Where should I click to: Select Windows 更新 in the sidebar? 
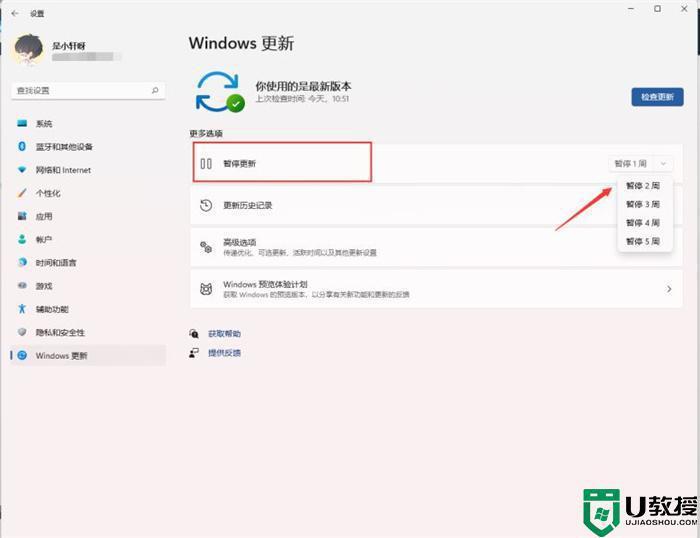click(88, 355)
